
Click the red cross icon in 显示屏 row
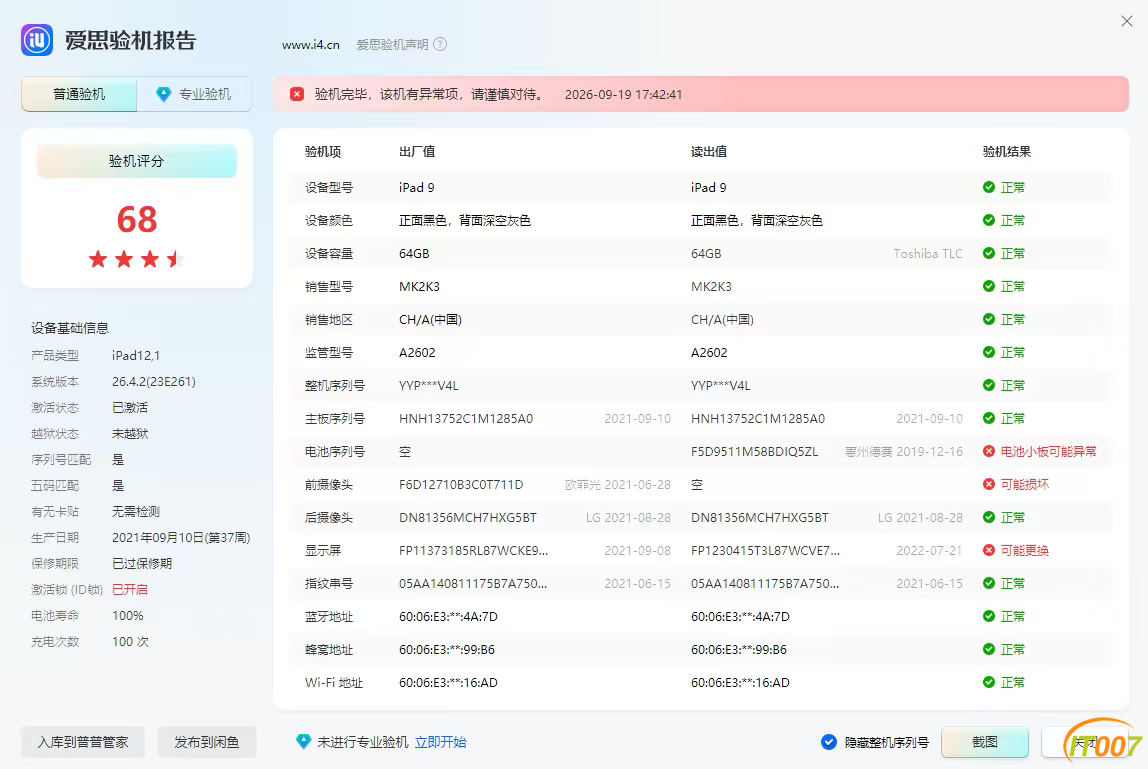[x=988, y=550]
